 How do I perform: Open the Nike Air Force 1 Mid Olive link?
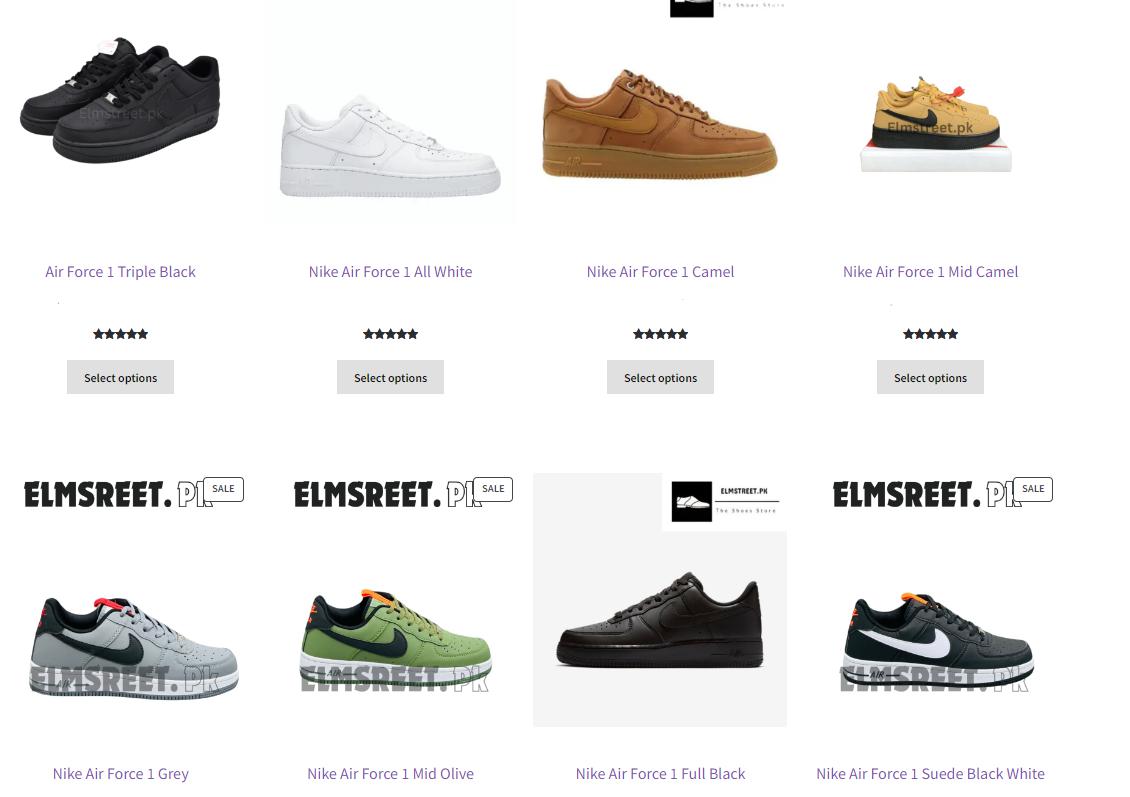pos(391,774)
